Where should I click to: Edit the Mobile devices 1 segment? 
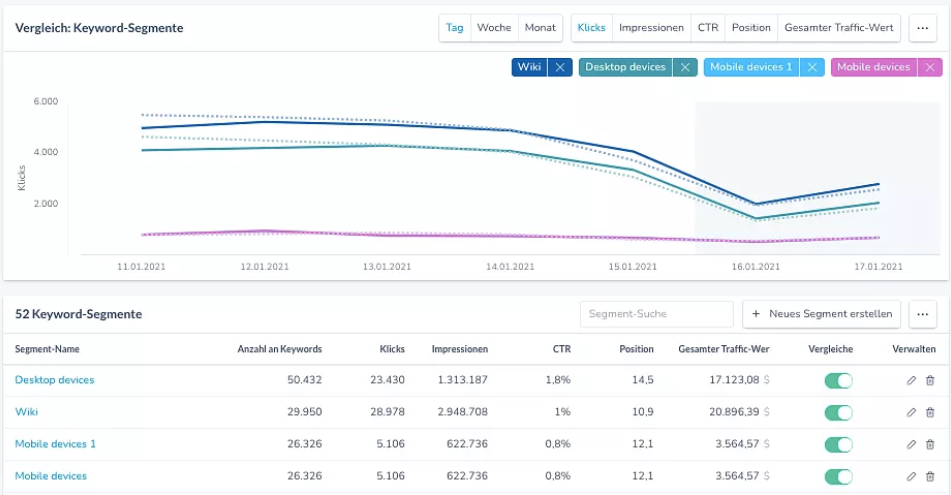(x=911, y=444)
